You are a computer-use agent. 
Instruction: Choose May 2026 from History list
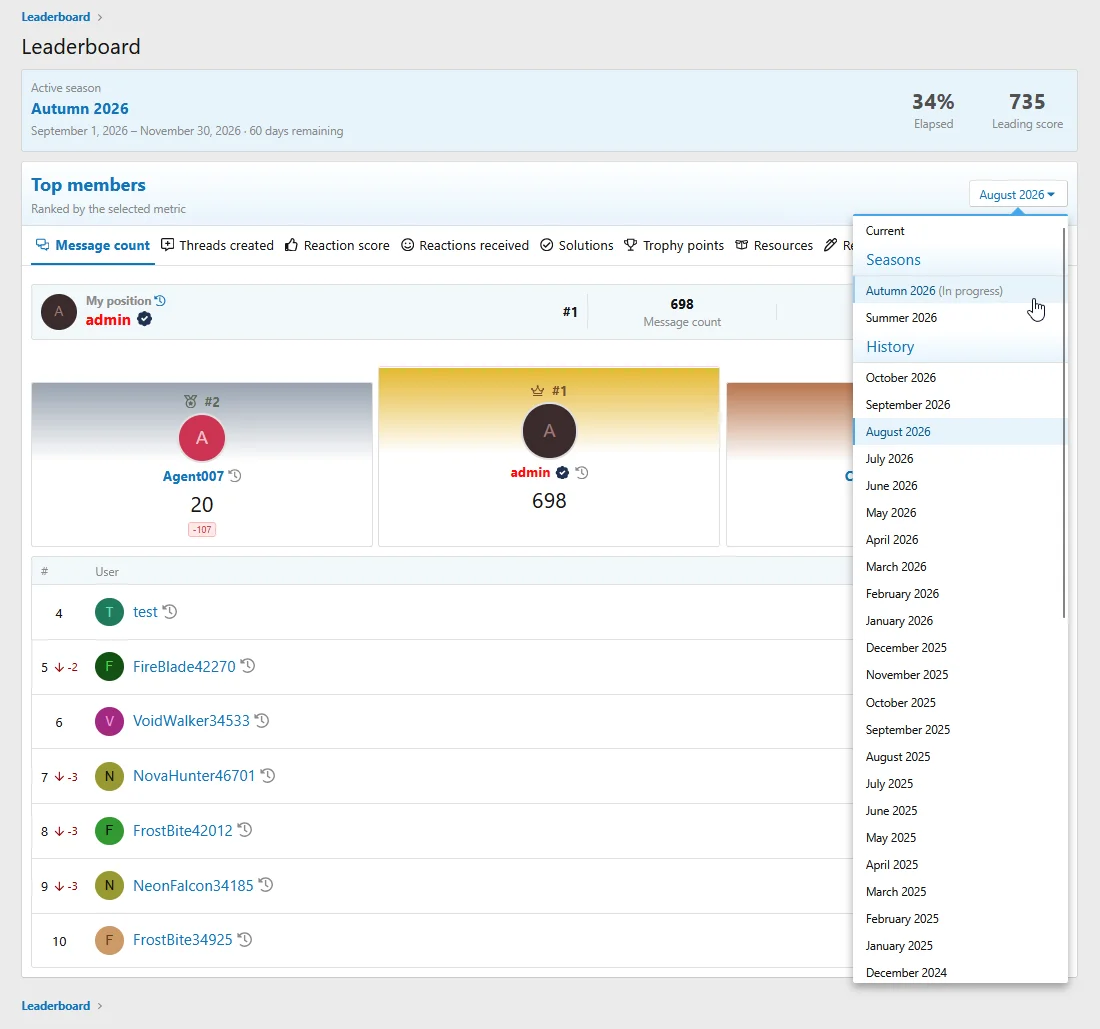coord(958,513)
